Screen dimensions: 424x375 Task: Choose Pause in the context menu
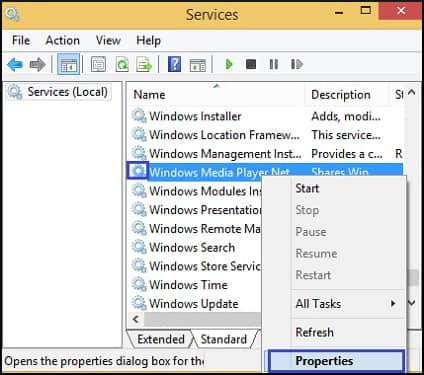click(x=334, y=232)
